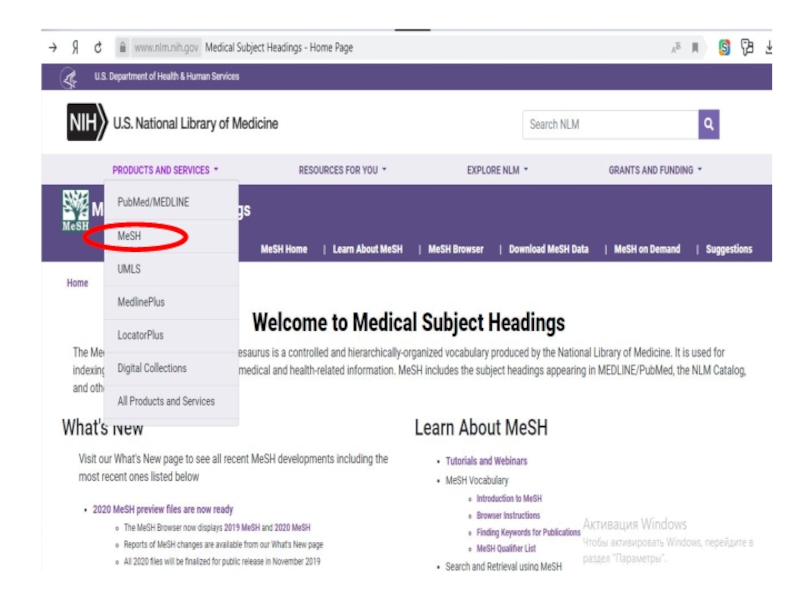Open the colorful S browser extension icon
Viewport: 800px width, 600px height.
coord(724,47)
